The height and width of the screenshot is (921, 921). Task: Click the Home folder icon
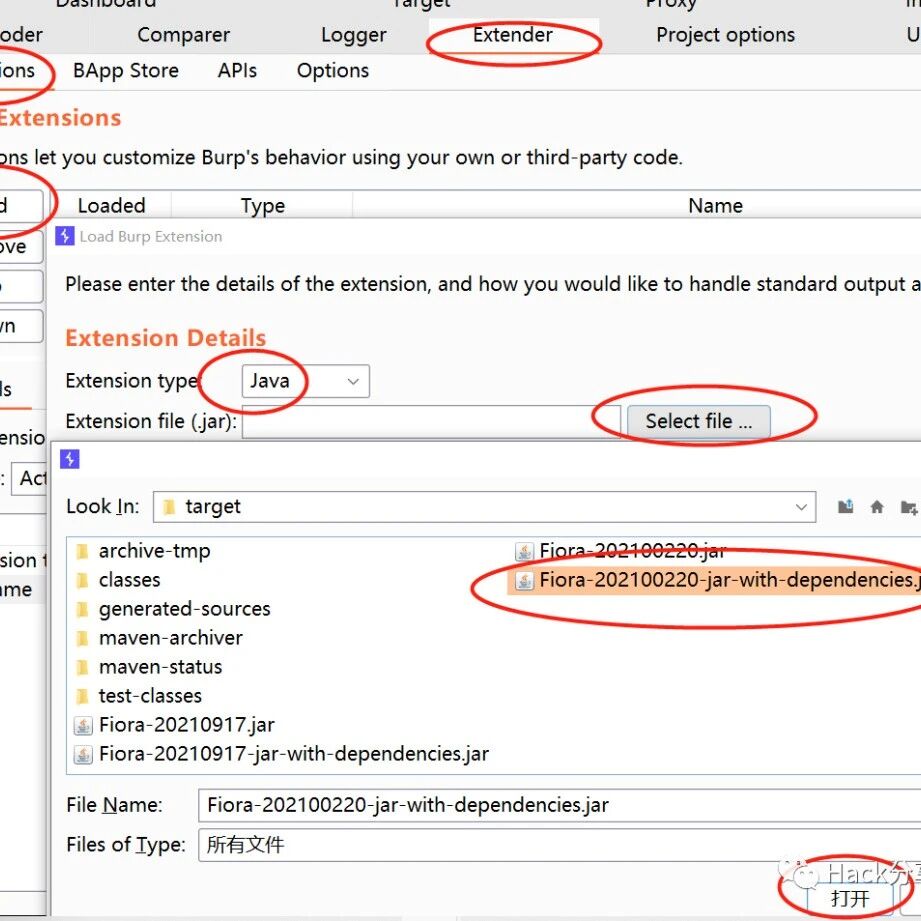[x=876, y=506]
